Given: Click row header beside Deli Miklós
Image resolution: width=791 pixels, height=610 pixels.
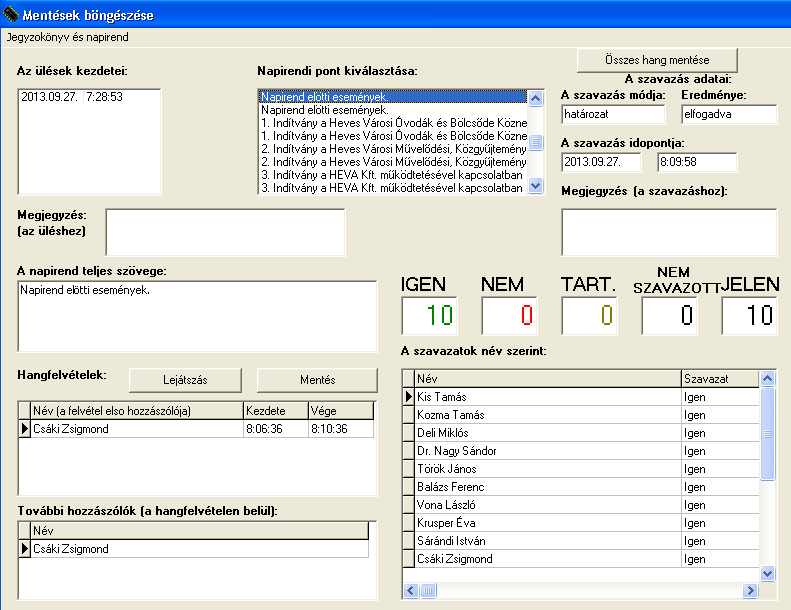Looking at the screenshot, I should click(x=409, y=433).
